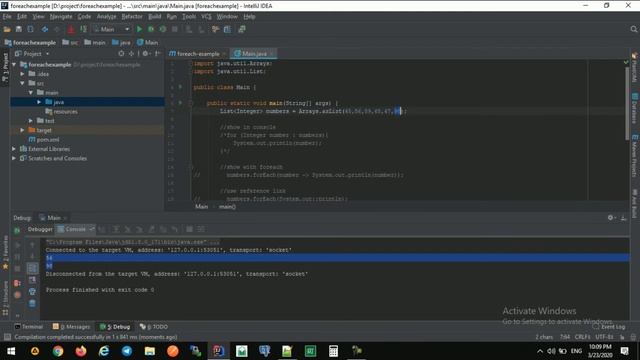Click hide Debug panel icon
This screenshot has height=360, width=640.
click(x=624, y=218)
